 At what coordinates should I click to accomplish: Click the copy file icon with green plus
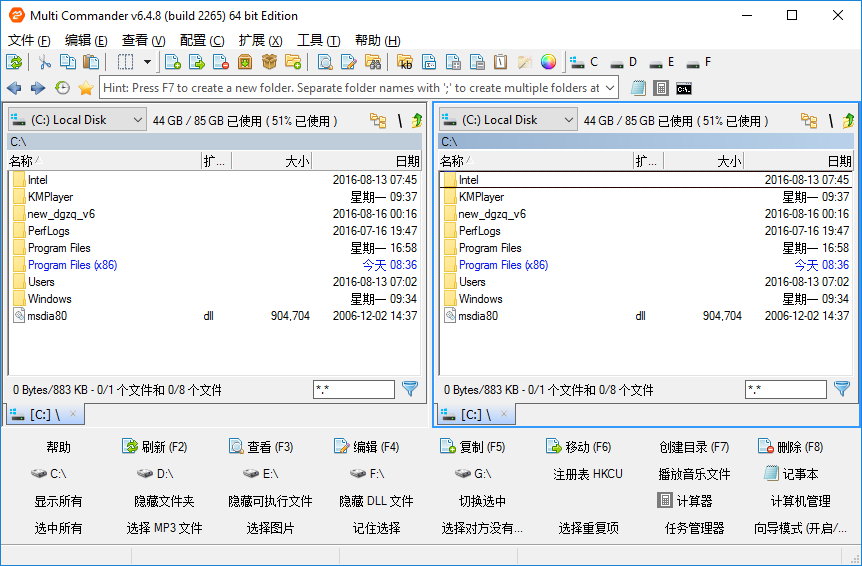pos(173,62)
